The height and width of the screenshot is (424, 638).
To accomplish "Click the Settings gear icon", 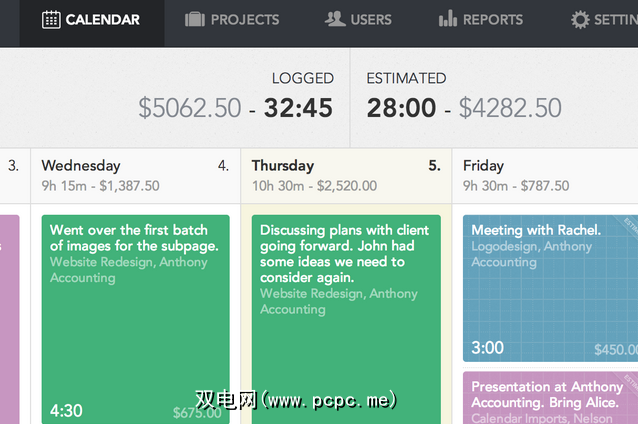I will point(580,19).
